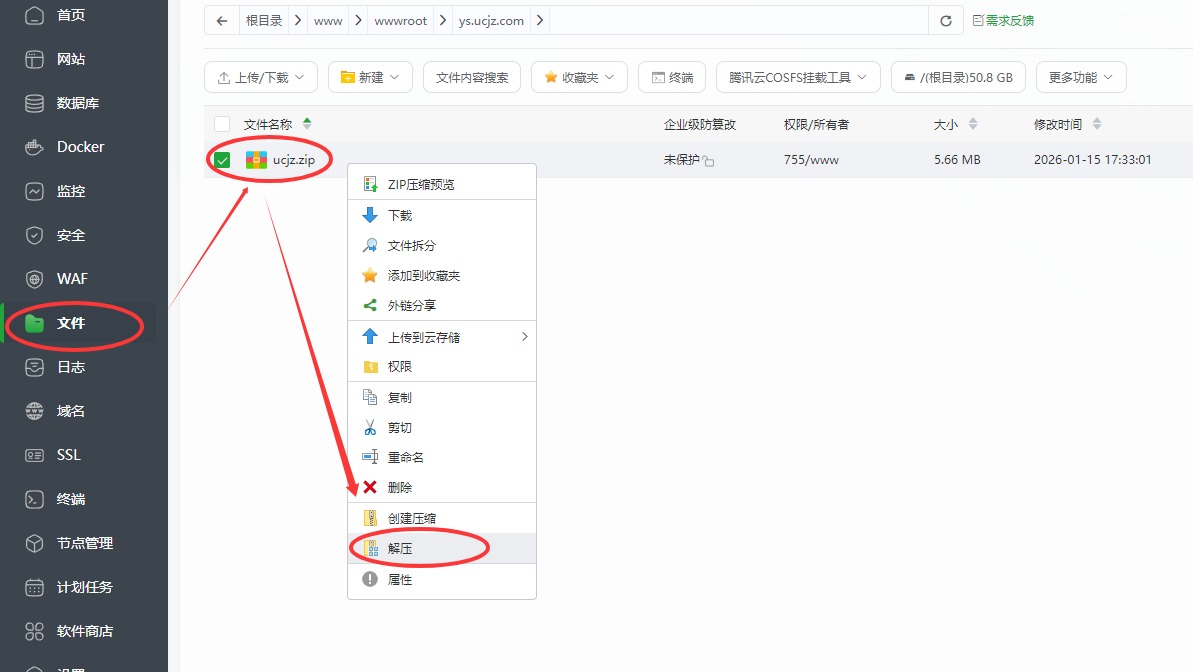
Task: Expand the 上传到云存储 submenu
Action: tap(424, 336)
